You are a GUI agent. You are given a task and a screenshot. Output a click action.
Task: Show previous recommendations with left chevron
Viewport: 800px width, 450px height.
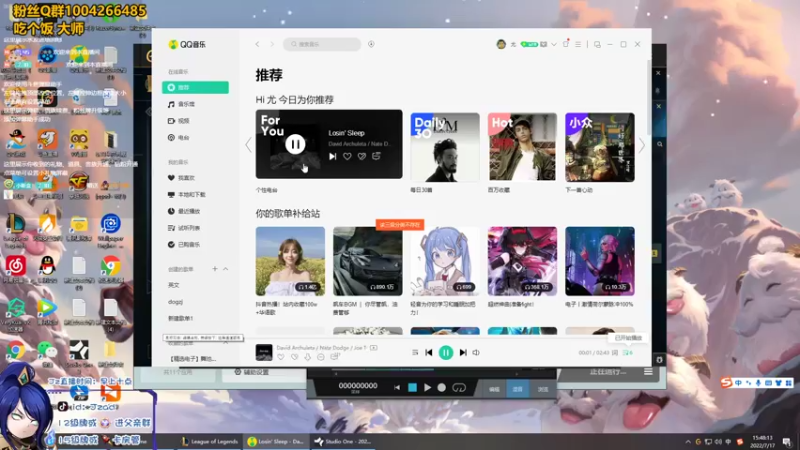(248, 145)
